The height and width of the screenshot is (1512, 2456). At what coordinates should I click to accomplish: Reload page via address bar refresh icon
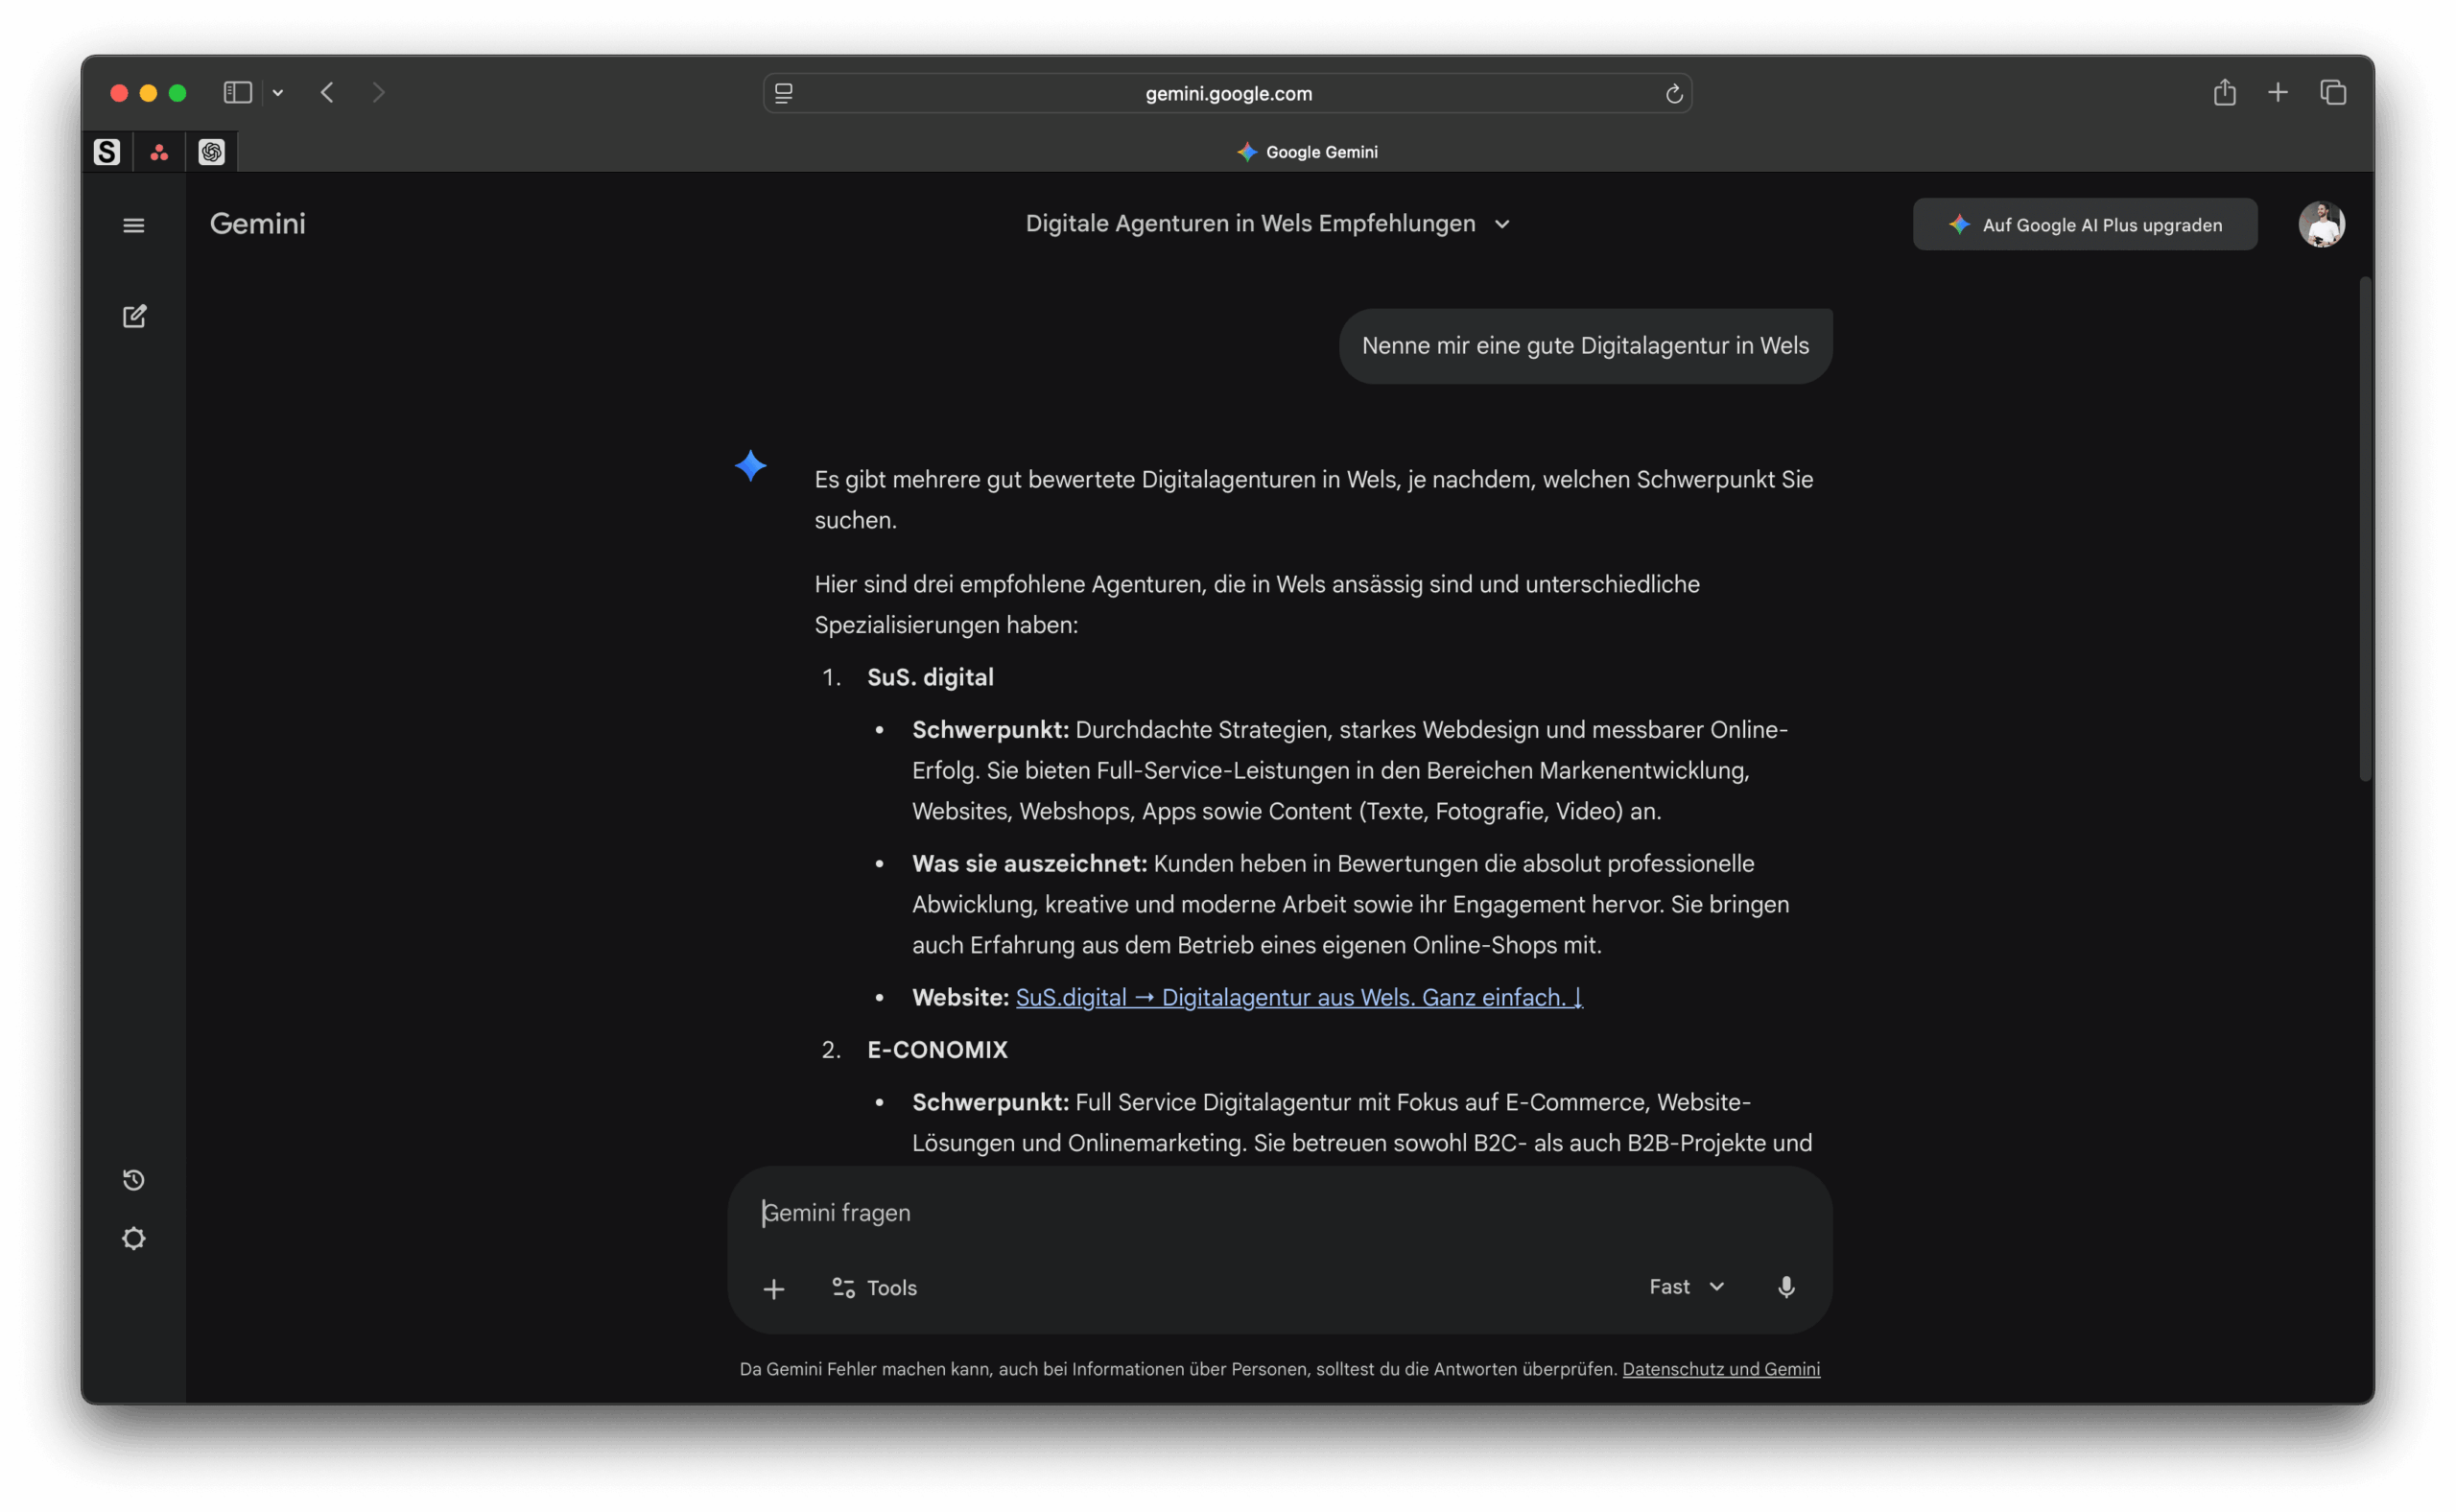click(x=1674, y=94)
